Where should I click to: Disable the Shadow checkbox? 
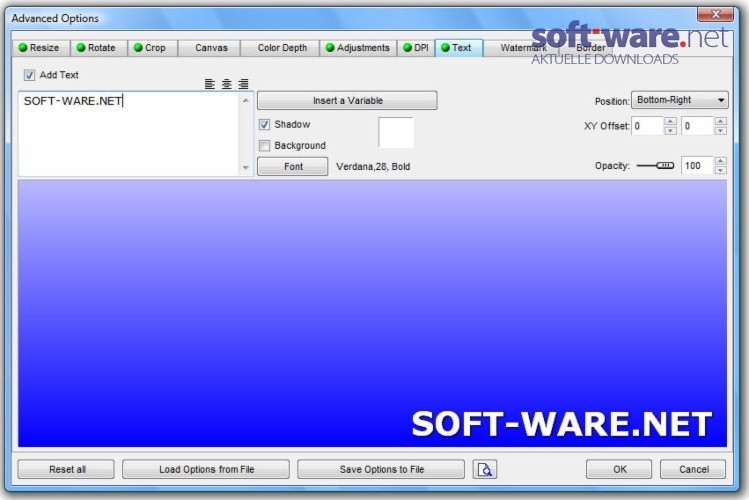click(x=264, y=125)
